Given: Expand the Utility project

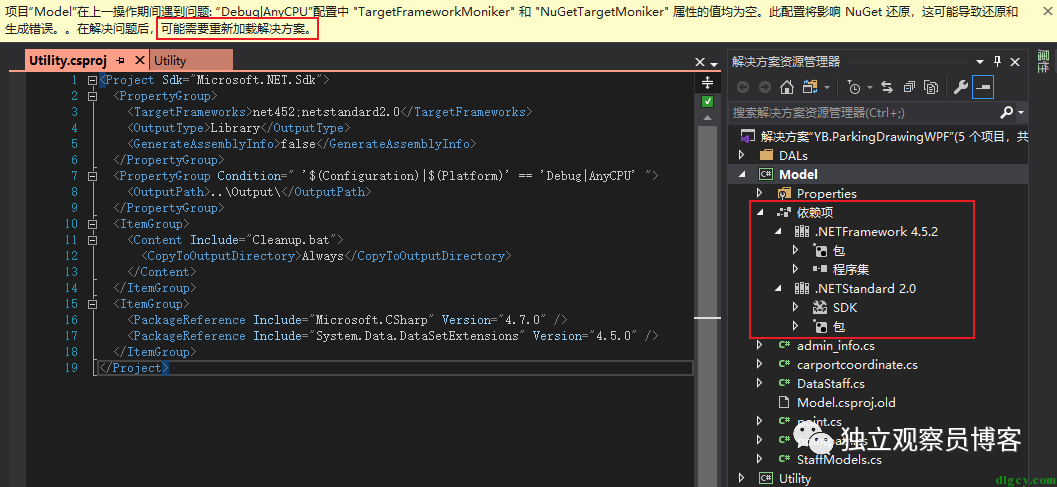Looking at the screenshot, I should 742,478.
